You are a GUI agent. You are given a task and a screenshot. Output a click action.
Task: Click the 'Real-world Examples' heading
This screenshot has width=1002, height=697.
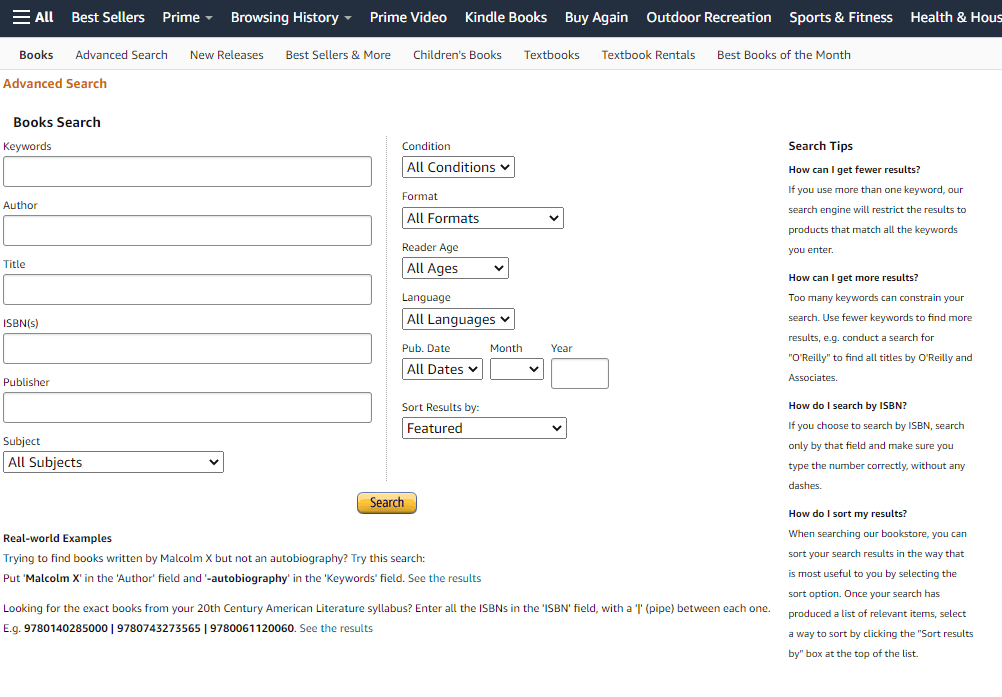(58, 538)
